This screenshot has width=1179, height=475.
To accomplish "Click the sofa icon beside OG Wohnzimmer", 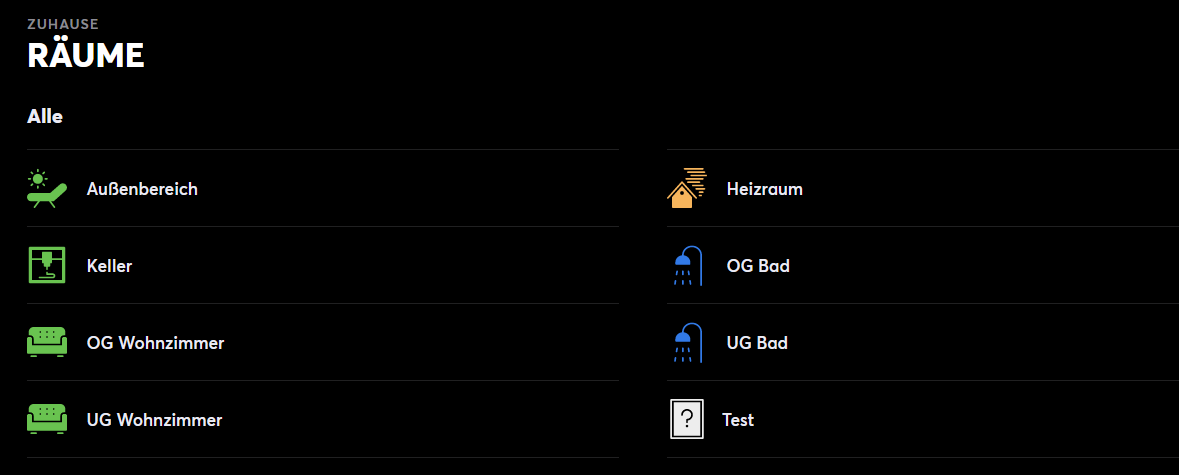I will pyautogui.click(x=47, y=343).
